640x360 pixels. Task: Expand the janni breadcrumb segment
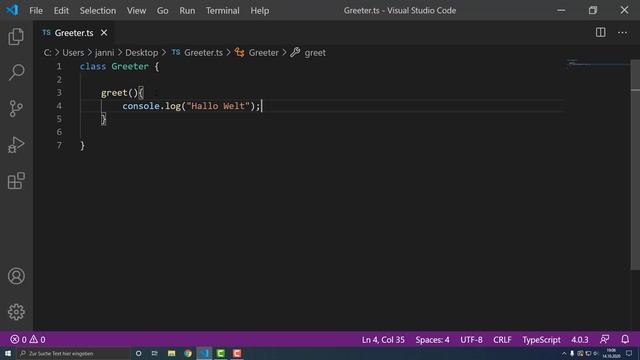[104, 52]
